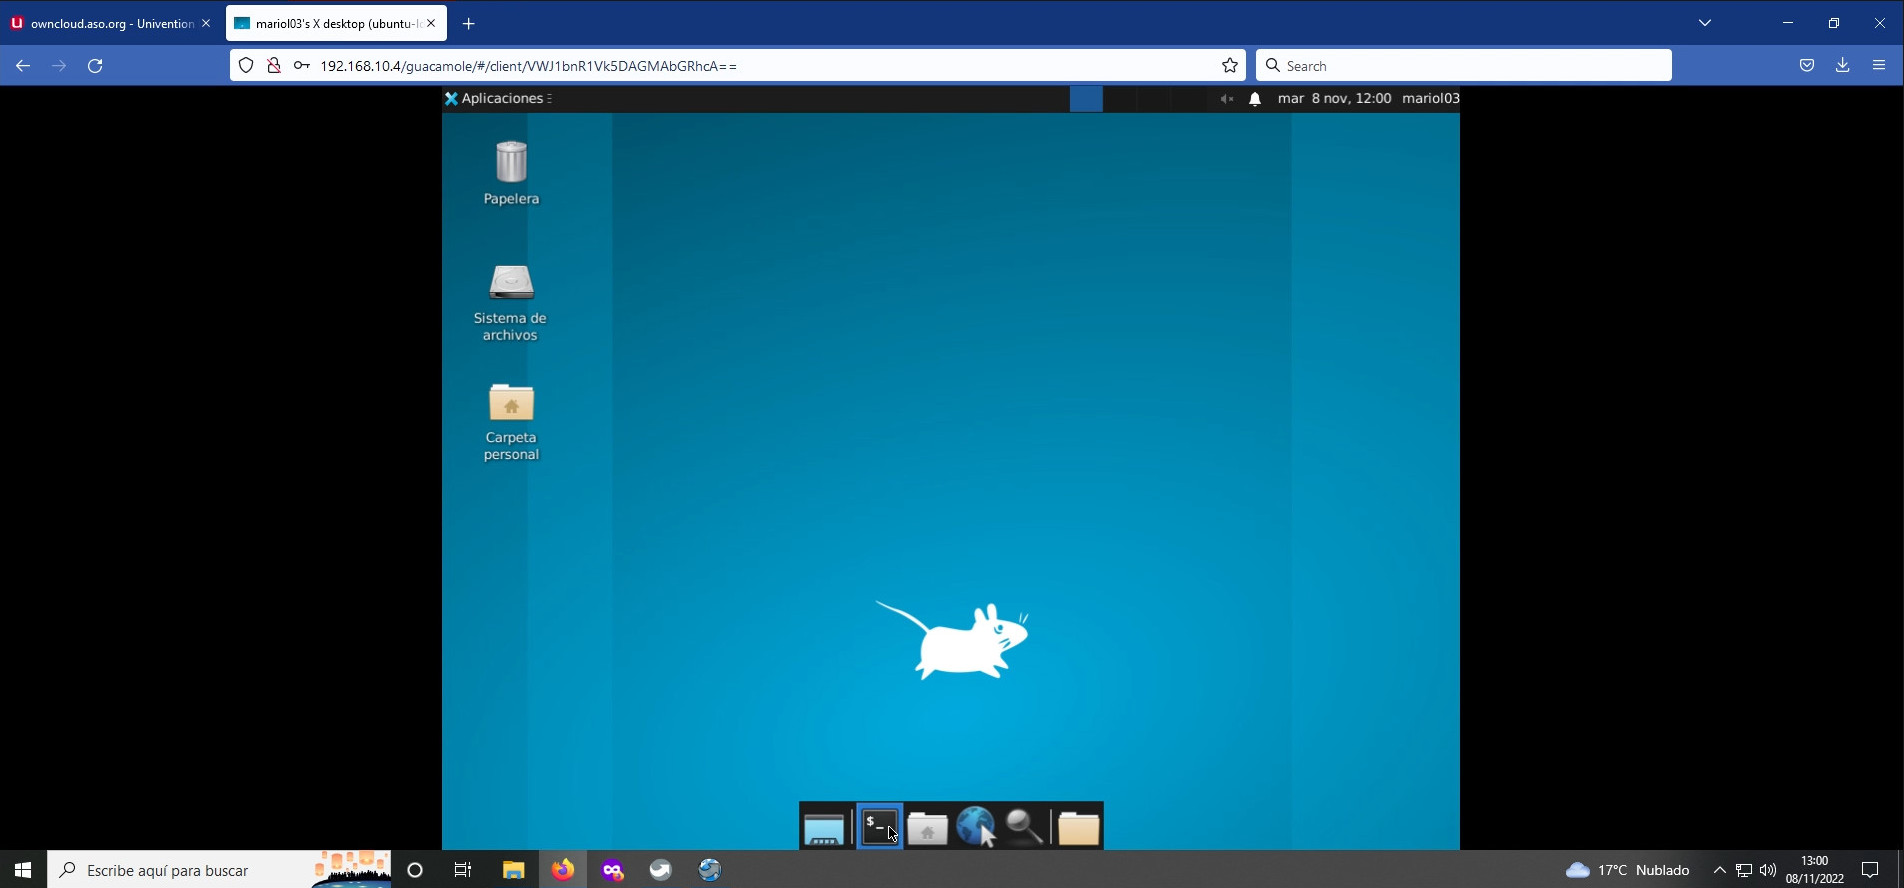Click the Show Desktop dock icon

pos(823,828)
